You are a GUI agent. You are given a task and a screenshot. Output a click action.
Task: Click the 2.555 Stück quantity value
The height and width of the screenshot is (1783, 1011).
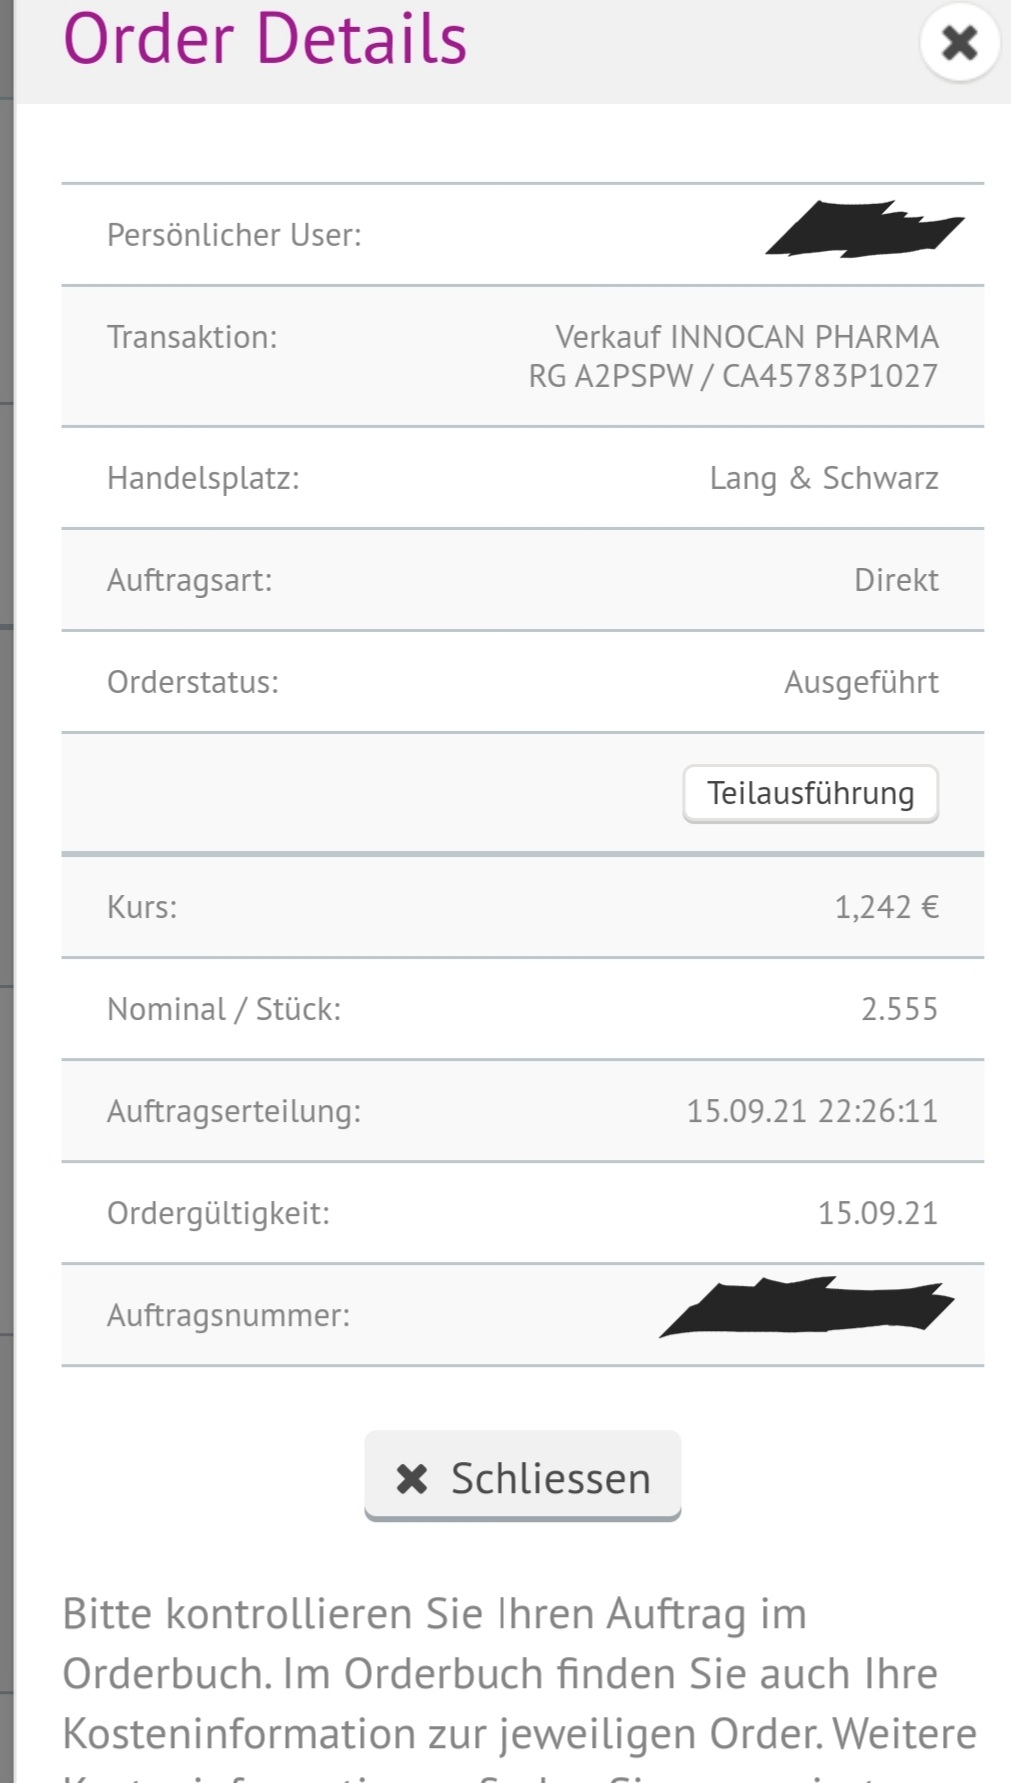click(x=899, y=1010)
